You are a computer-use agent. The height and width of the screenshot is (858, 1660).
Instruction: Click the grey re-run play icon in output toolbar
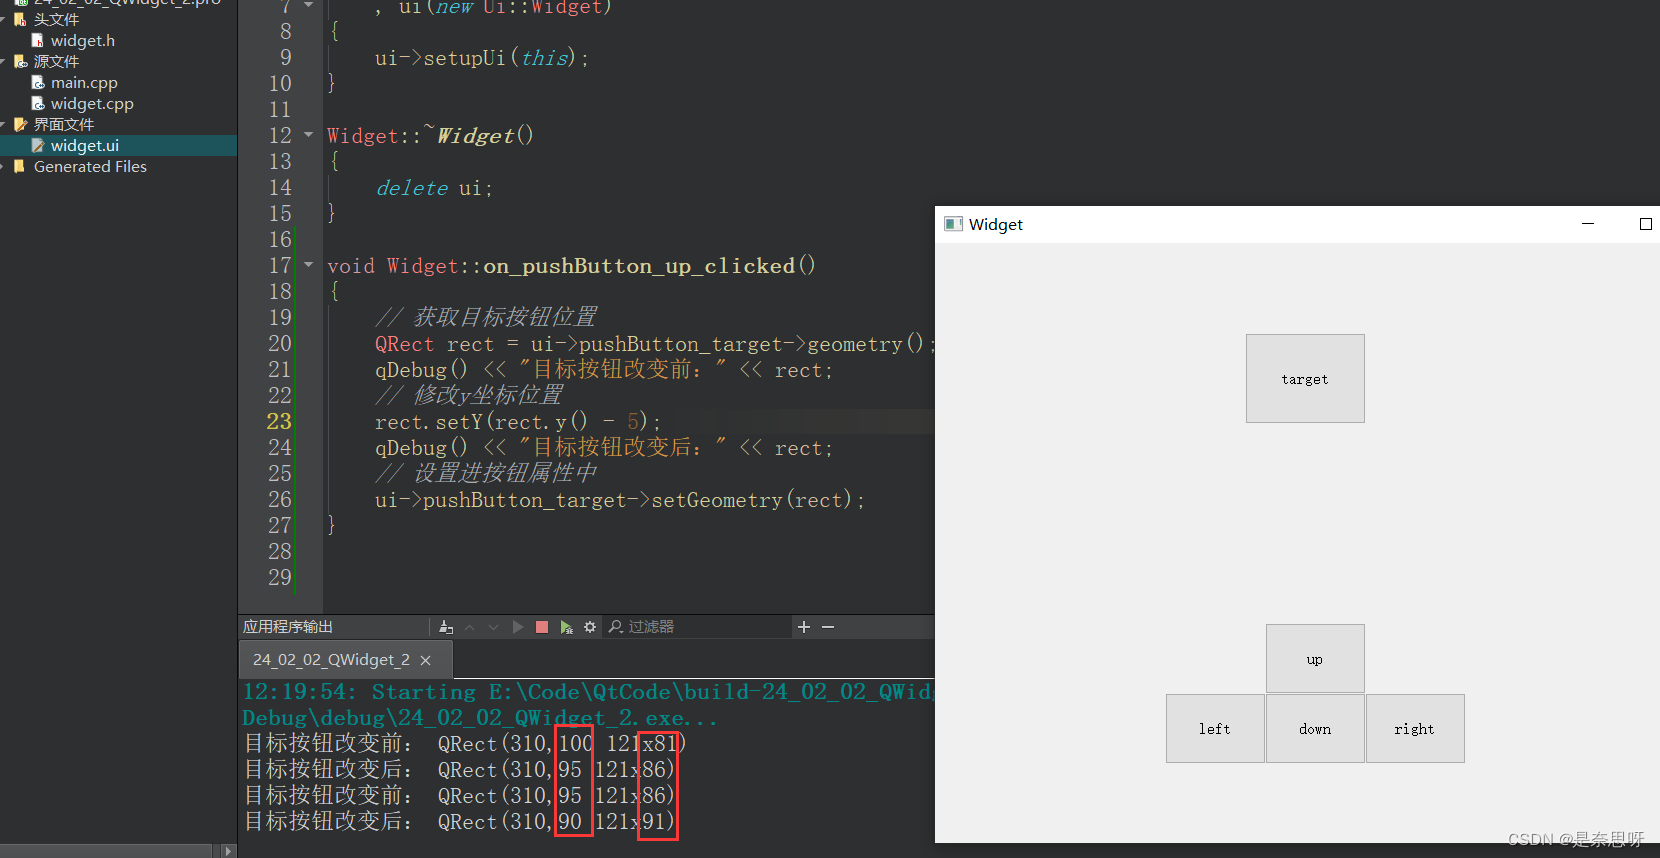click(x=518, y=627)
